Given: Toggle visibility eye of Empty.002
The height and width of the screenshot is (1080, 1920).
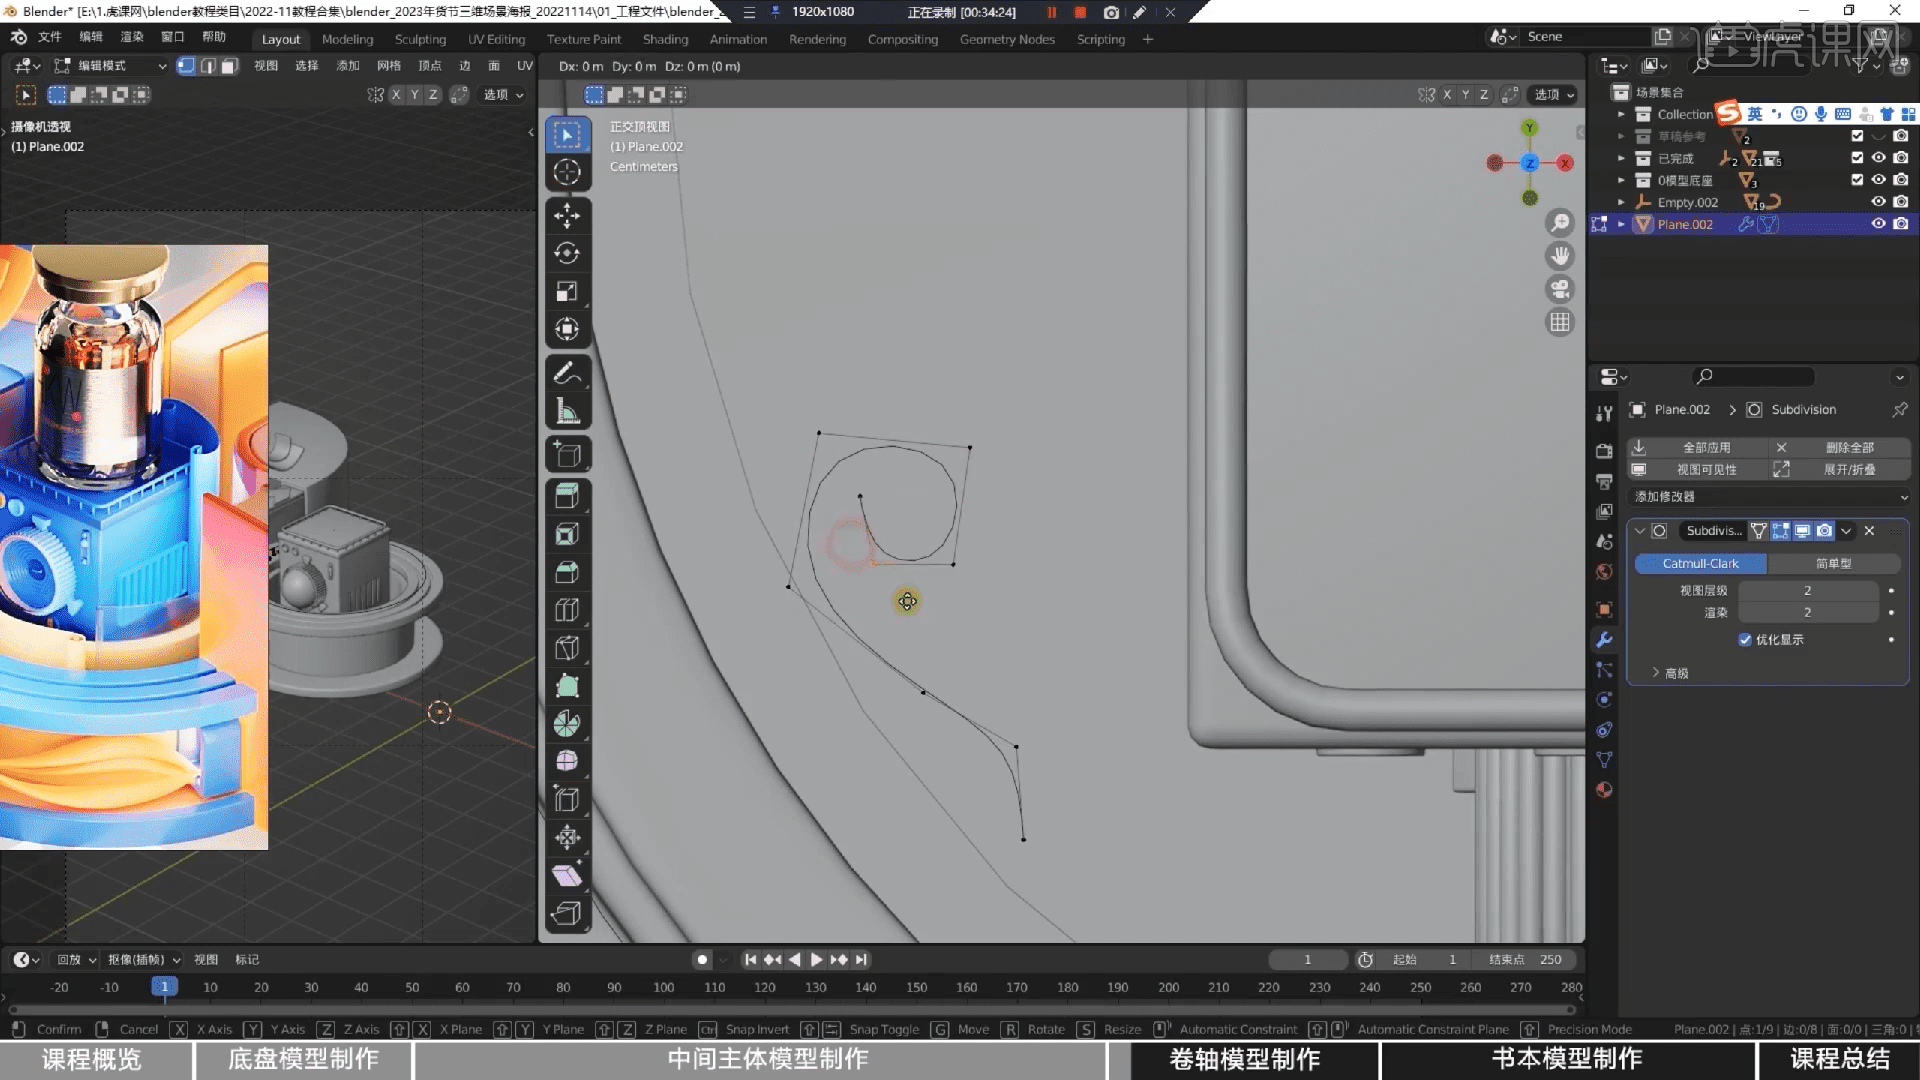Looking at the screenshot, I should tap(1879, 202).
